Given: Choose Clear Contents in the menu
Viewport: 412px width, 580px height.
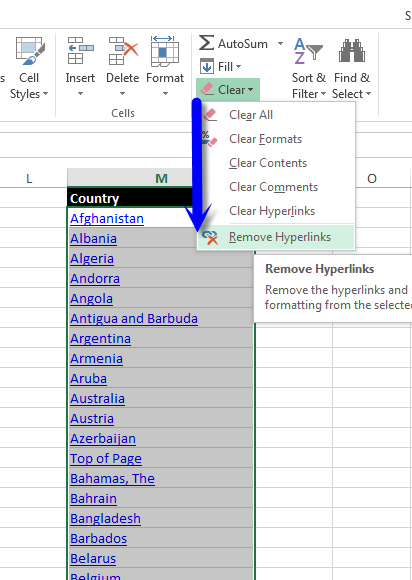Looking at the screenshot, I should pyautogui.click(x=268, y=163).
